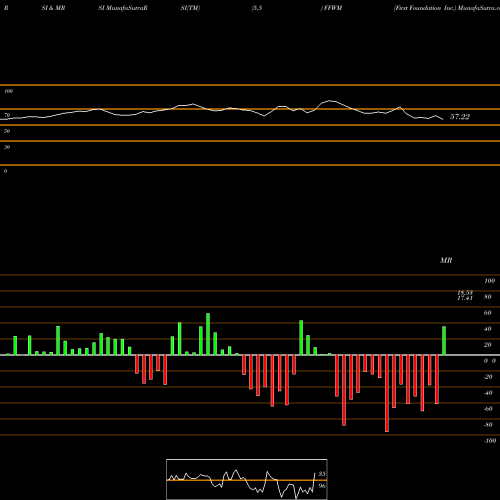Click the 40 axis label in MR panel
500x500 pixels.
(x=487, y=329)
